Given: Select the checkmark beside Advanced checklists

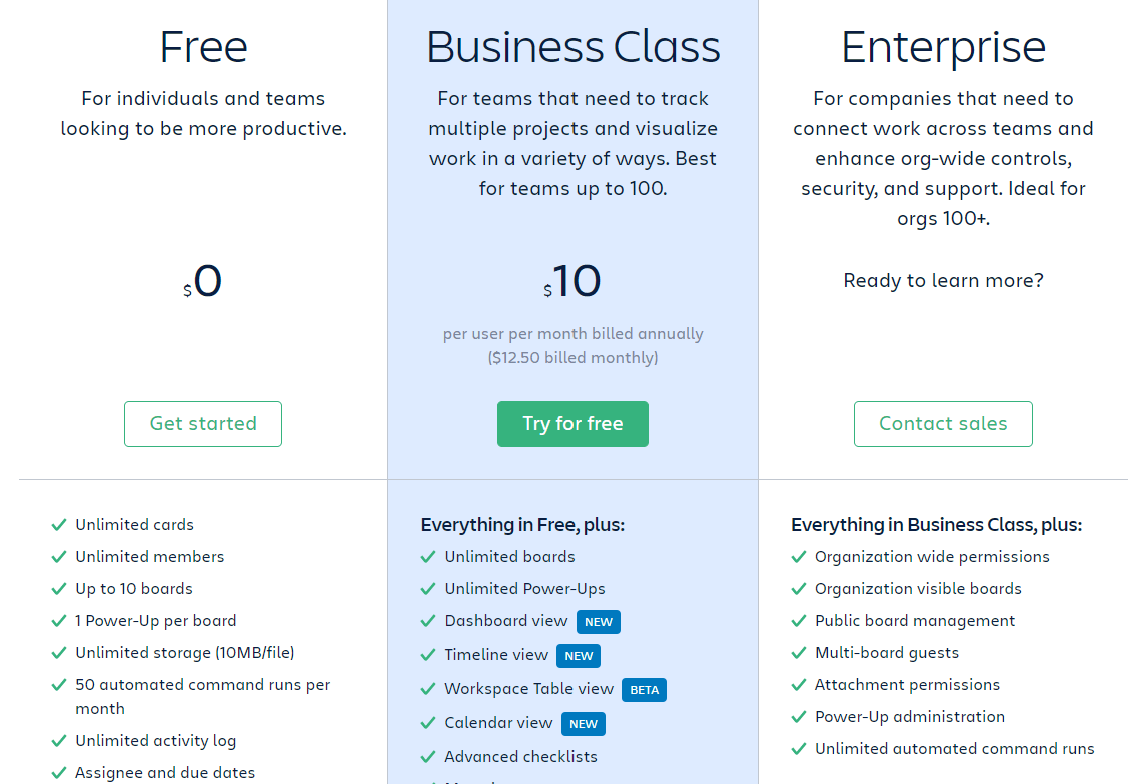Looking at the screenshot, I should pyautogui.click(x=428, y=757).
